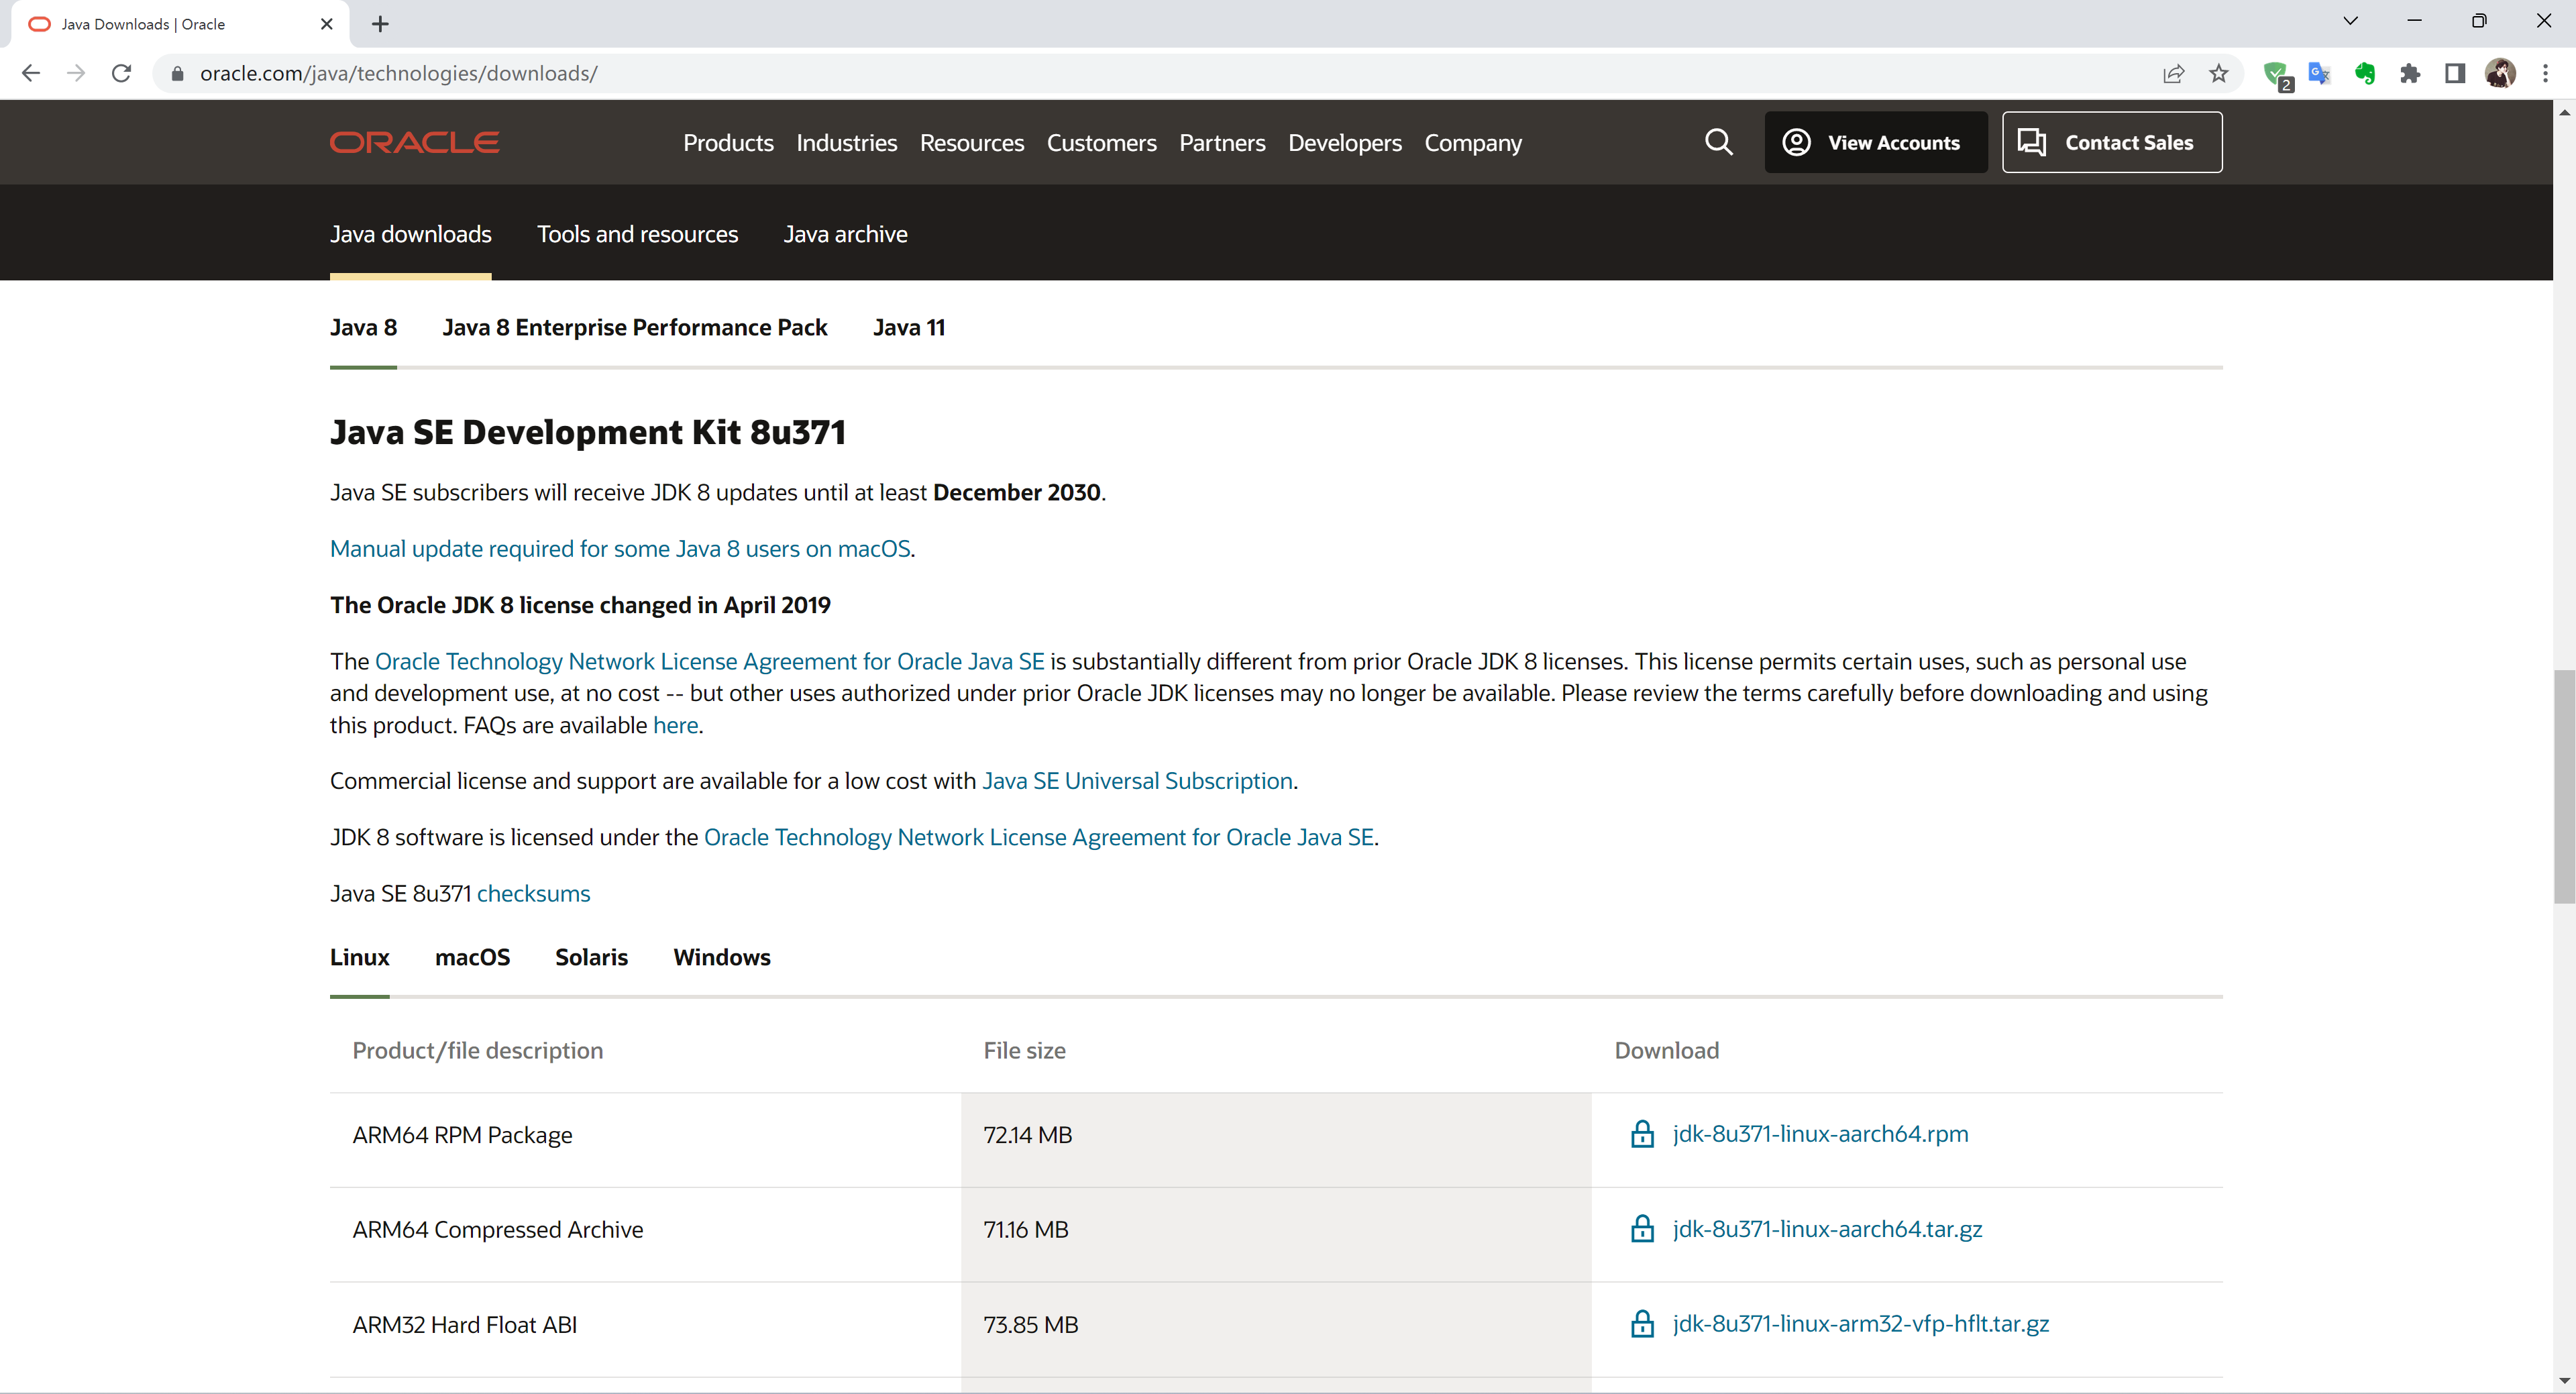Click the scrollbar down arrow

coord(2564,1381)
